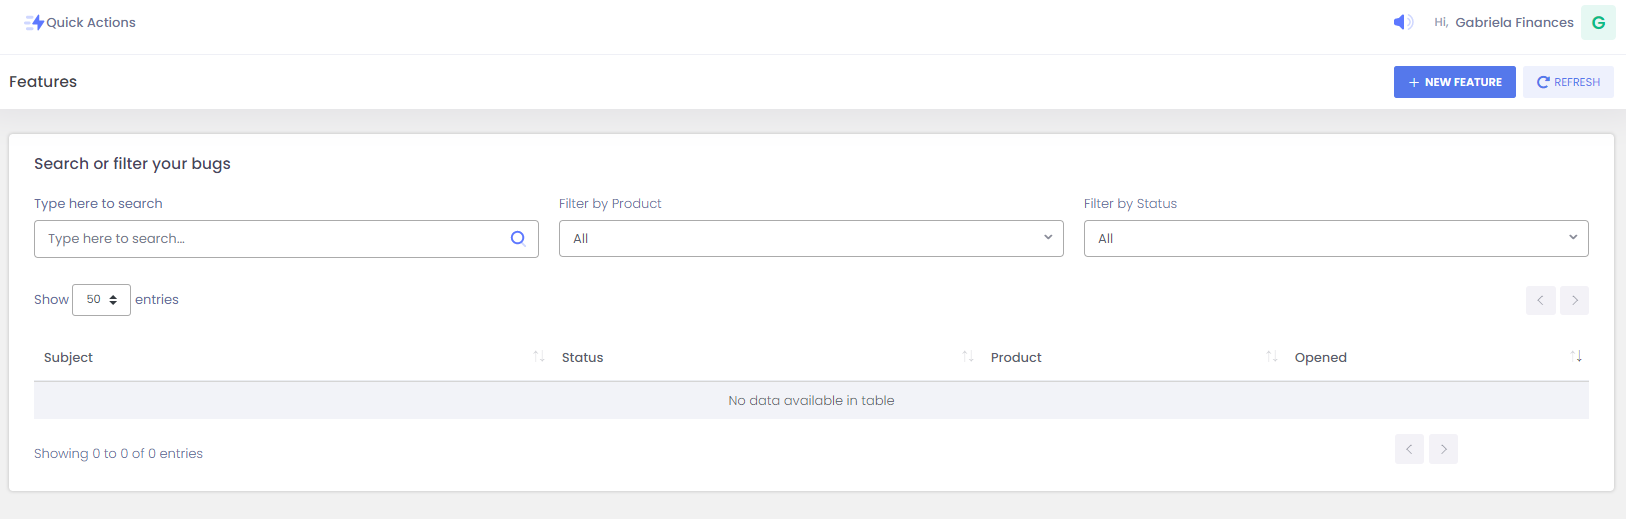The height and width of the screenshot is (519, 1626).
Task: Click the Quick Actions lightning icon
Action: [x=34, y=22]
